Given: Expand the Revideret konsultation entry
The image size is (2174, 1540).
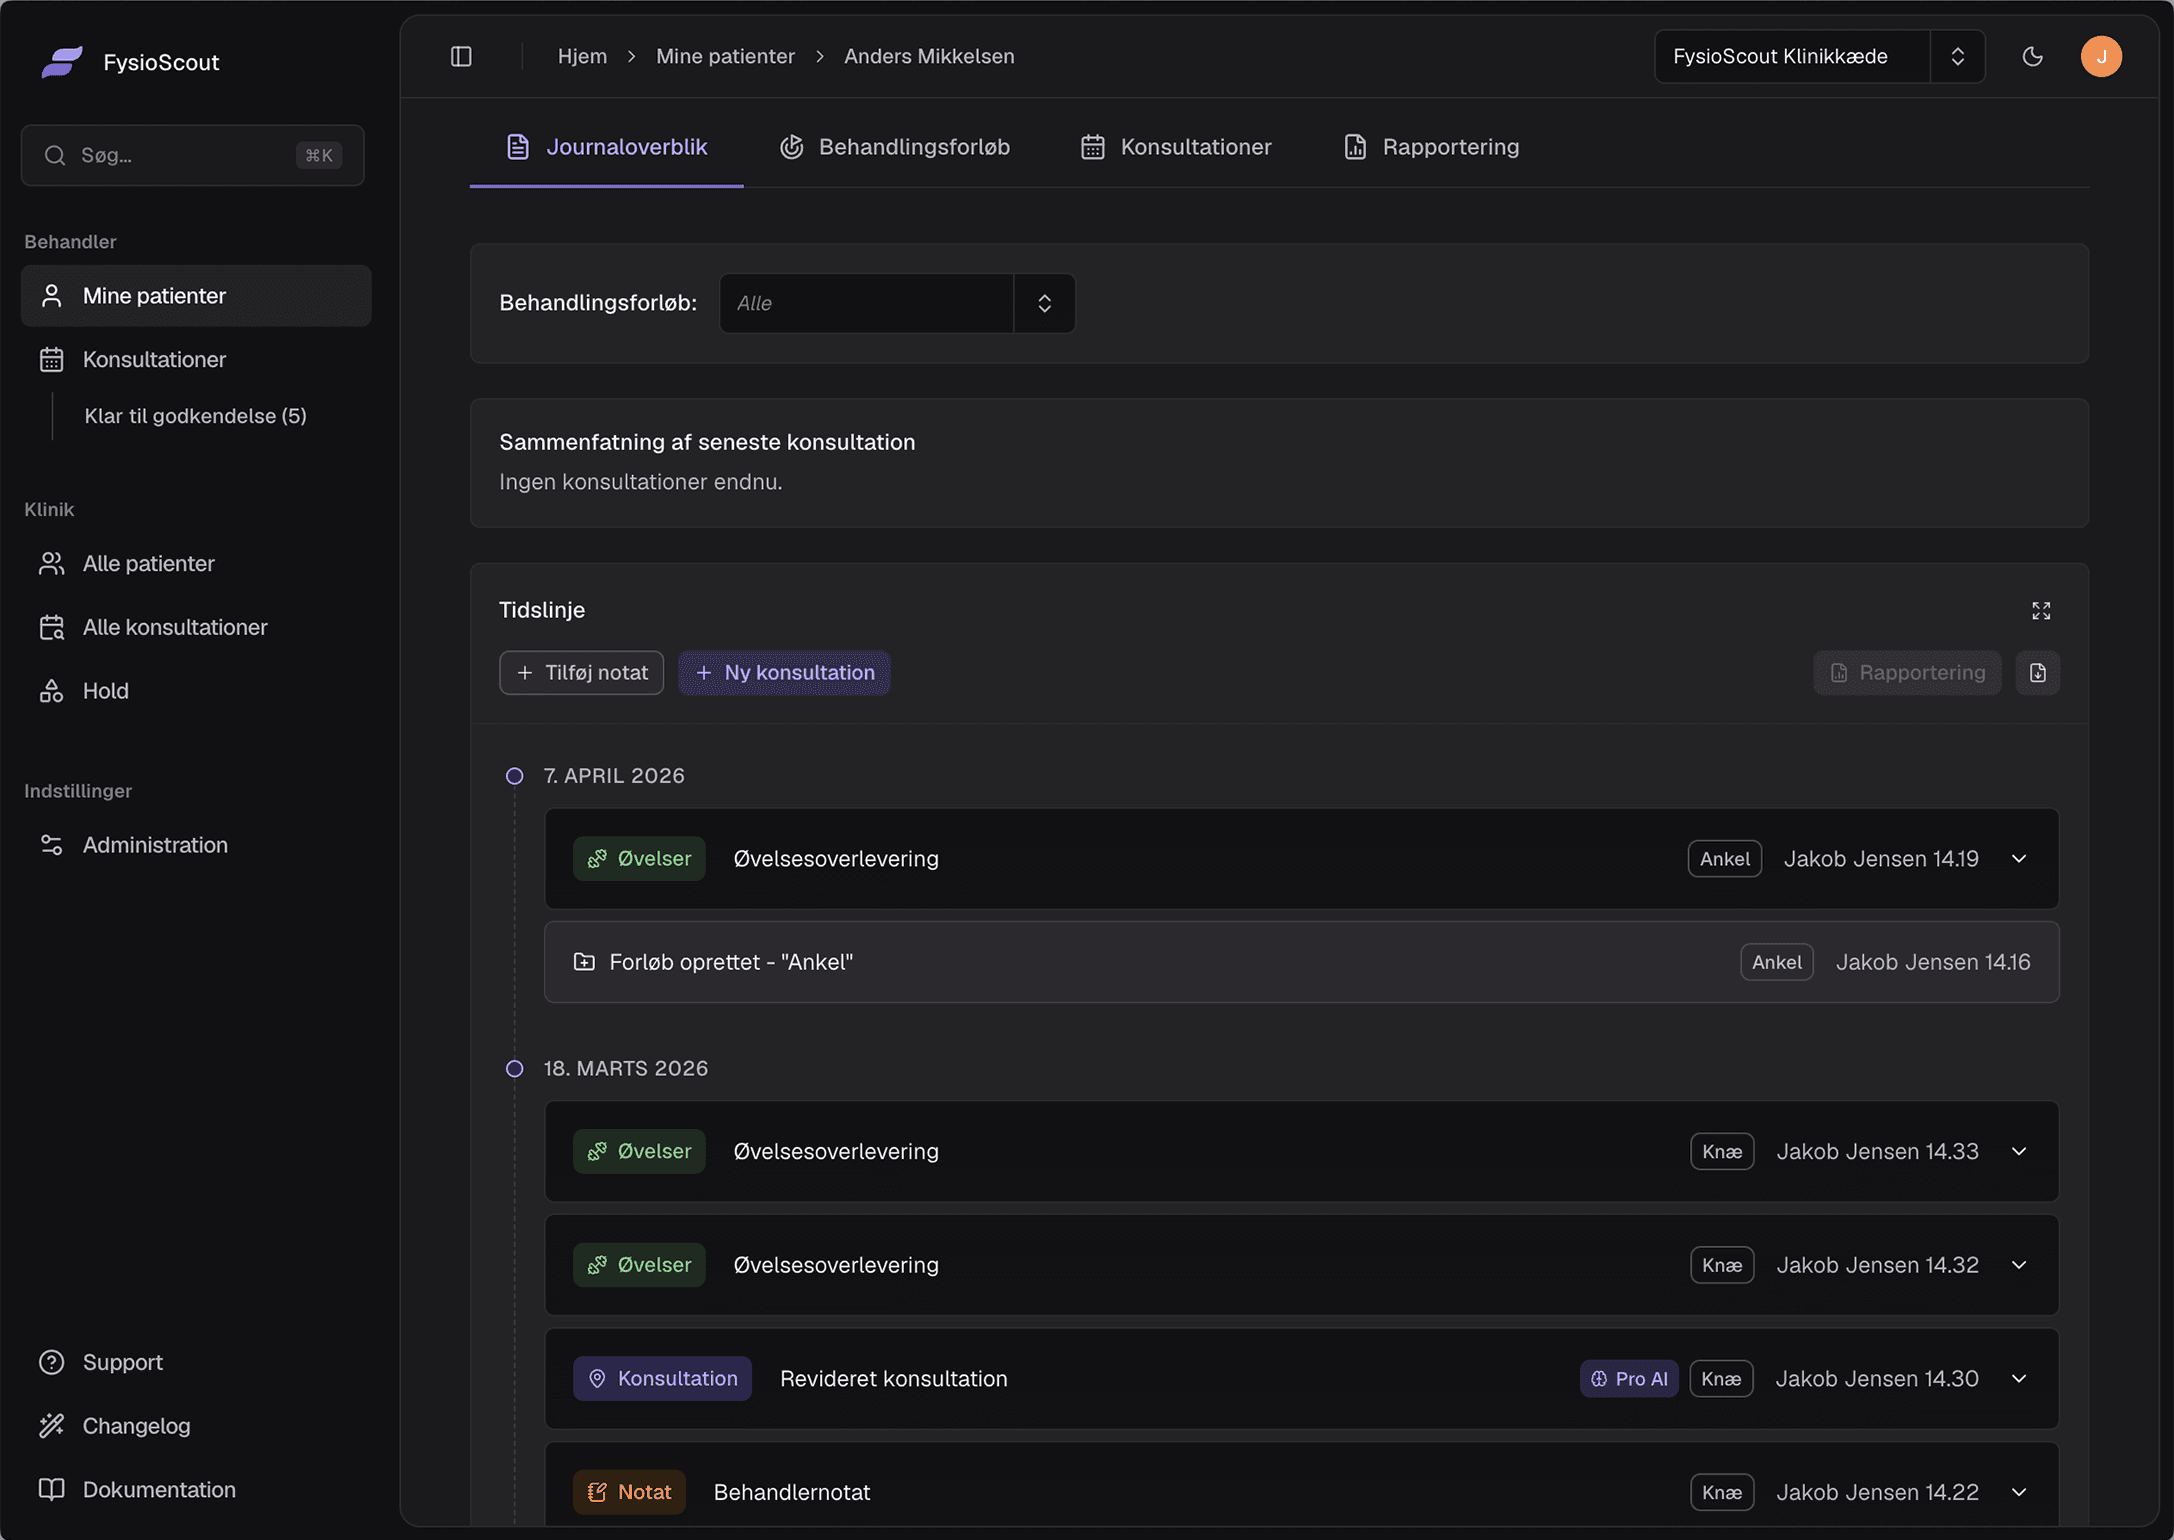Looking at the screenshot, I should point(2019,1379).
